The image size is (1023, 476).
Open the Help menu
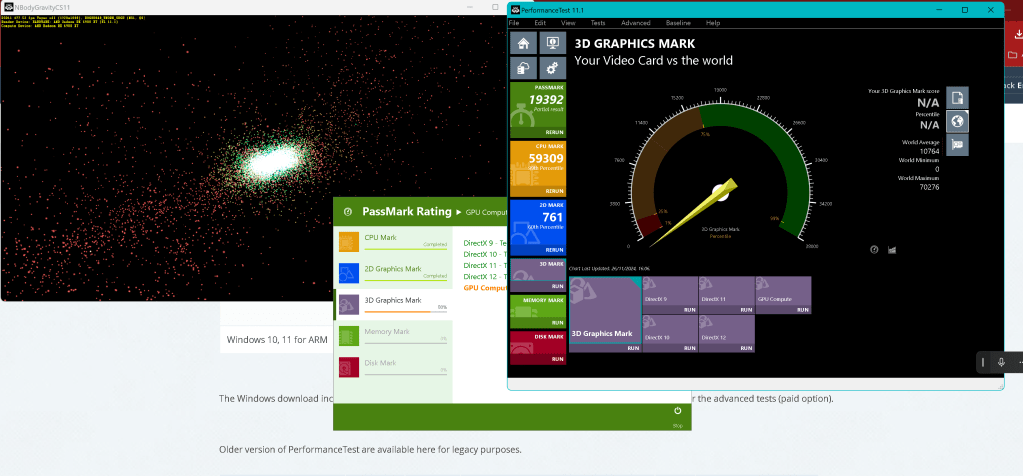click(x=713, y=23)
